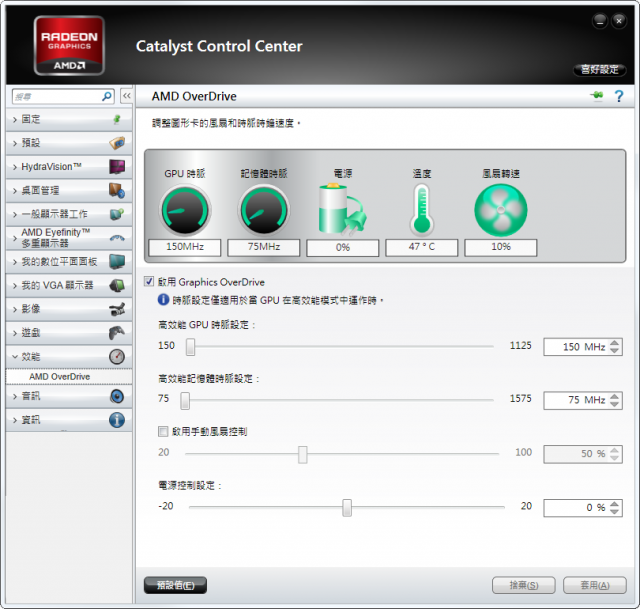Click the 套用(A) apply button
640x609 pixels.
(595, 585)
